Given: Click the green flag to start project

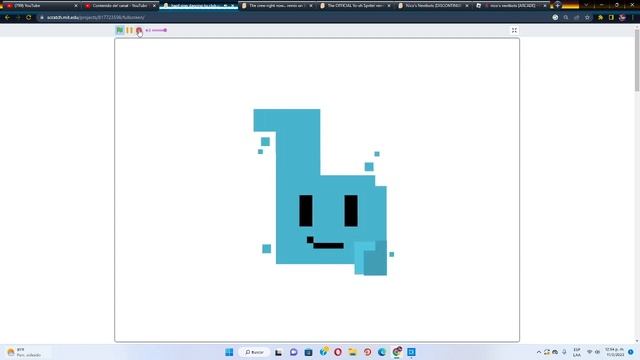Looking at the screenshot, I should click(x=120, y=30).
